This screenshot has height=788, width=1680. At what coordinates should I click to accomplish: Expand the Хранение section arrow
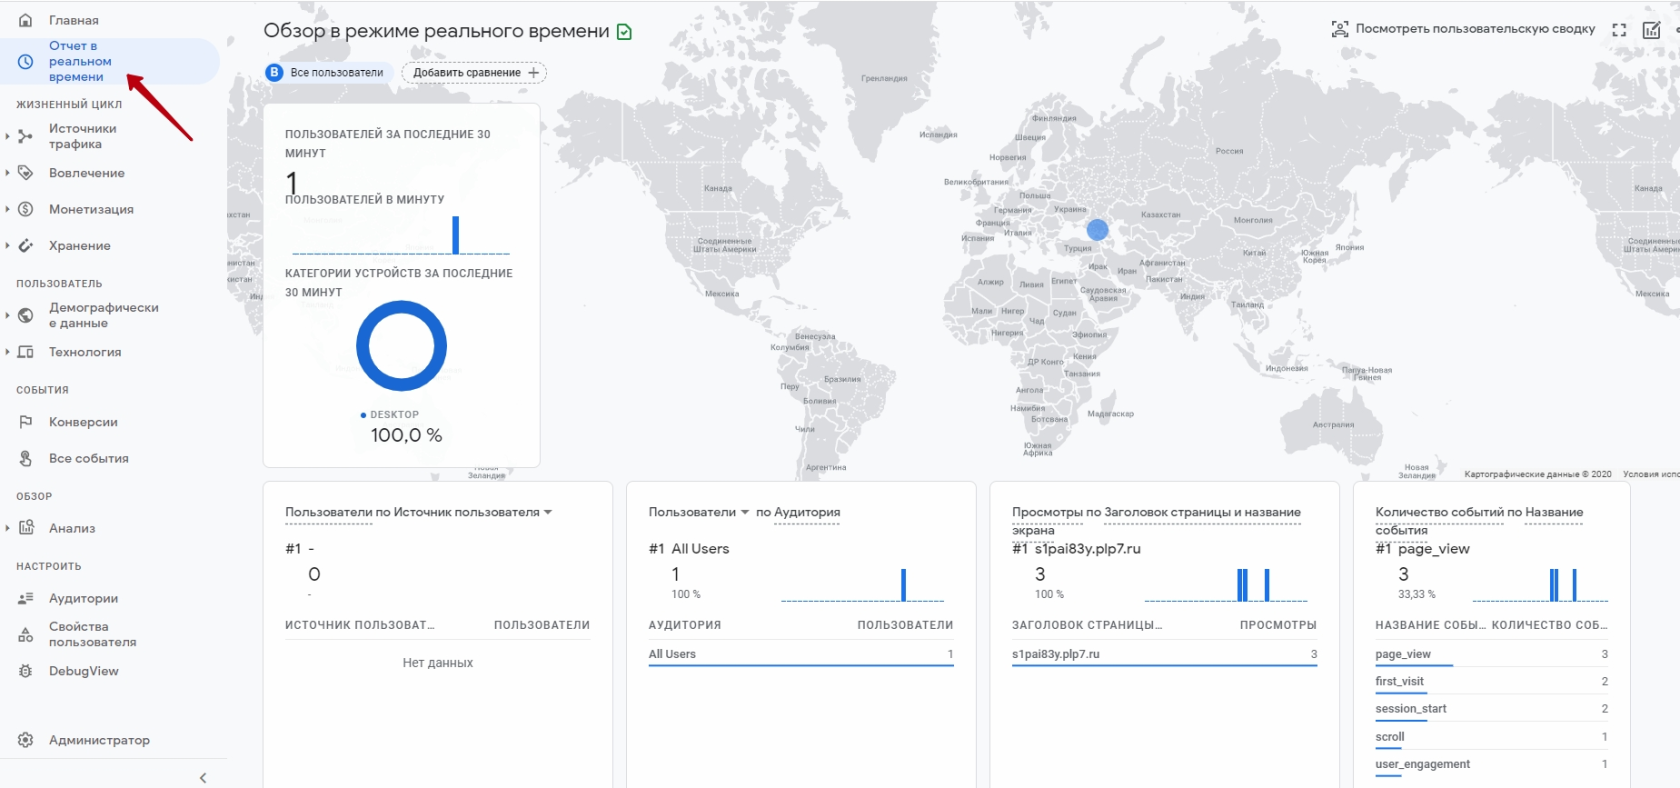[7, 246]
